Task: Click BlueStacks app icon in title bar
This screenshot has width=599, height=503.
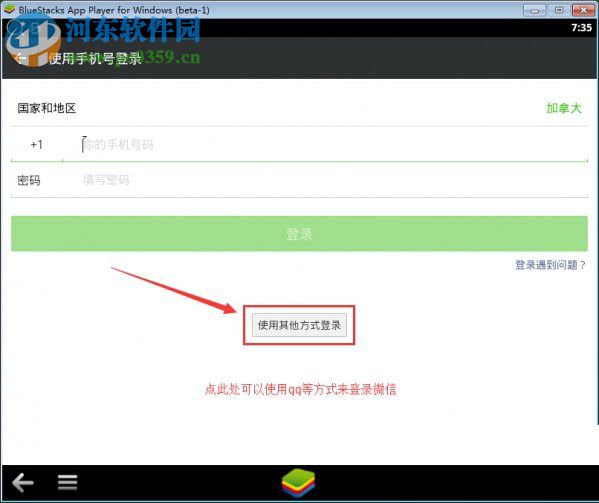Action: click(x=9, y=9)
